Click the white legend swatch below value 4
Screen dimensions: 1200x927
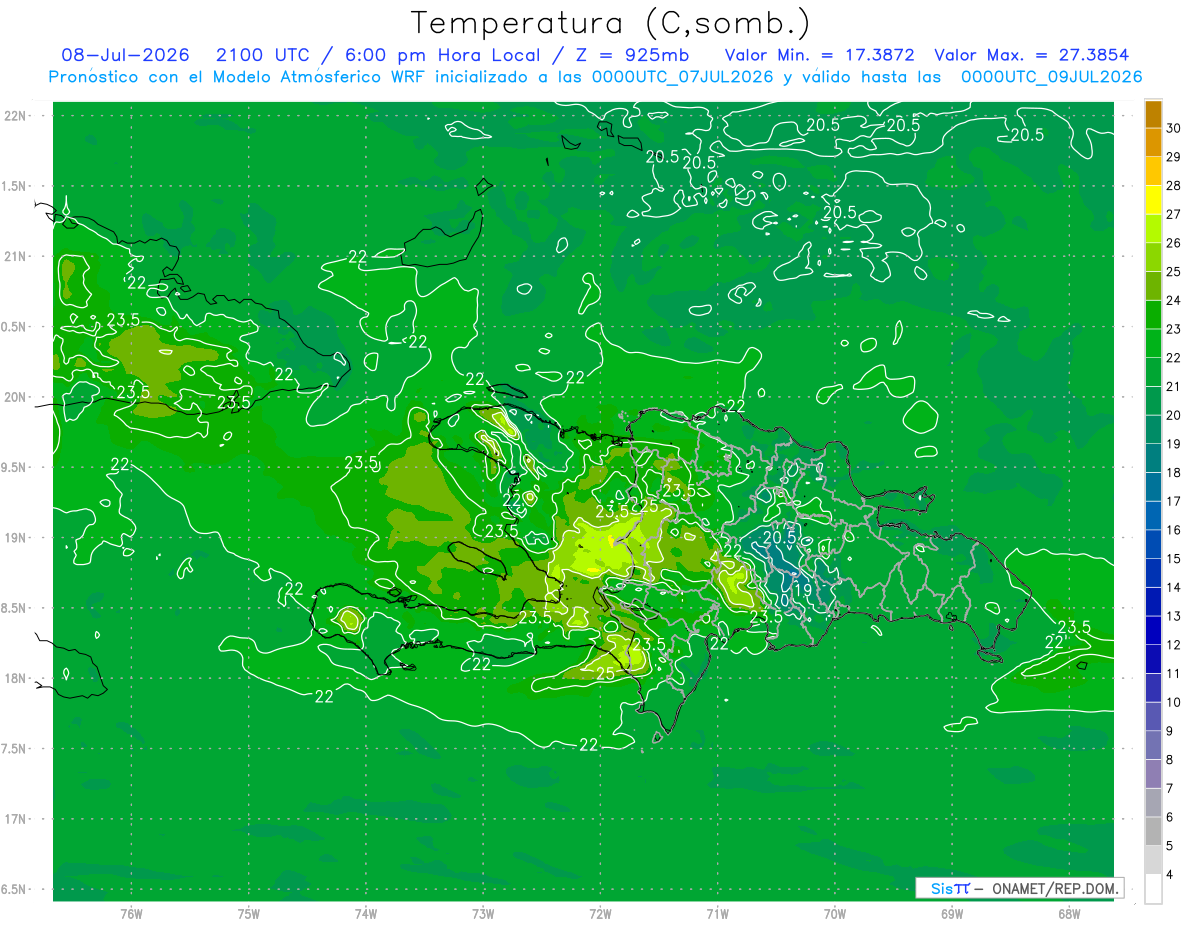(1153, 888)
